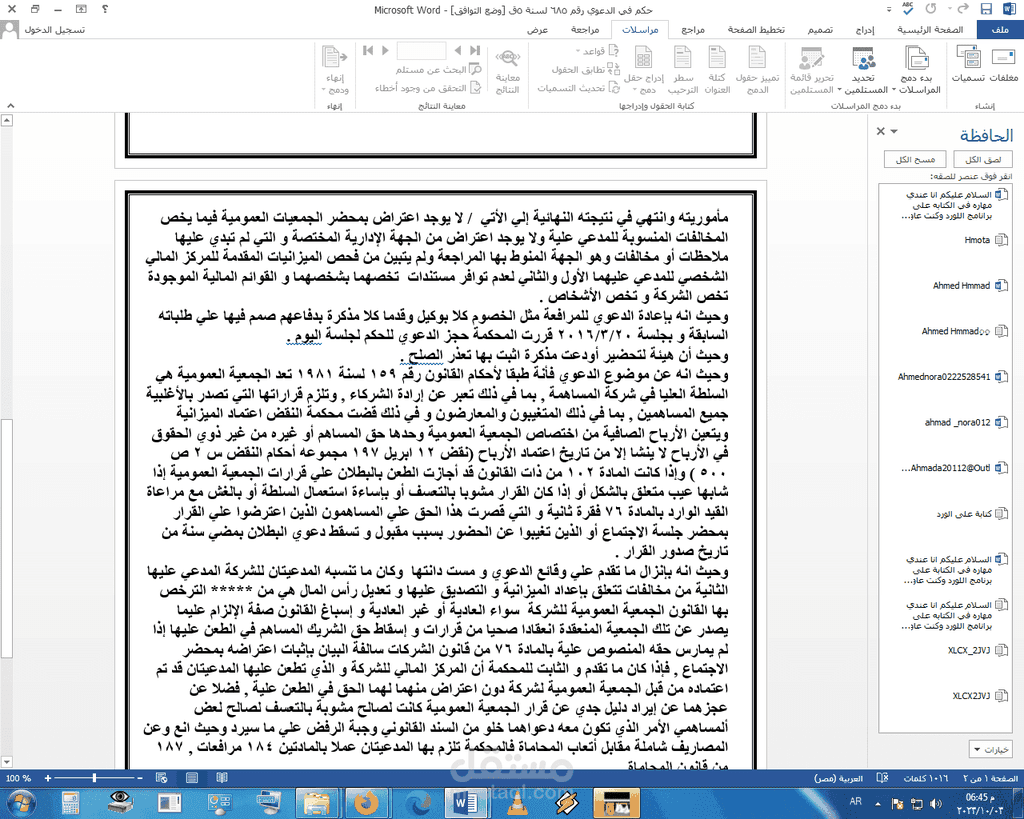Screen dimensions: 1024x819
Task: Click Greeting Line (سطر الترحيب) icon
Action: (x=683, y=69)
